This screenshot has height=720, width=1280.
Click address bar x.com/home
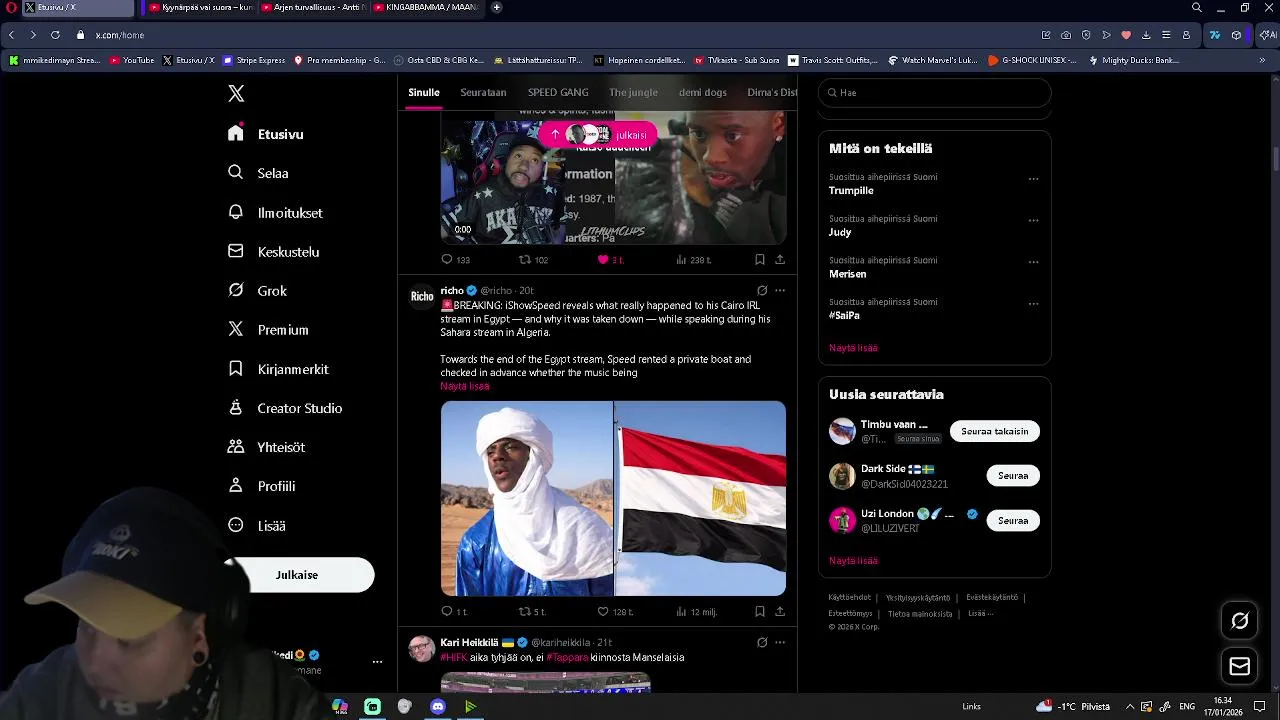[120, 35]
